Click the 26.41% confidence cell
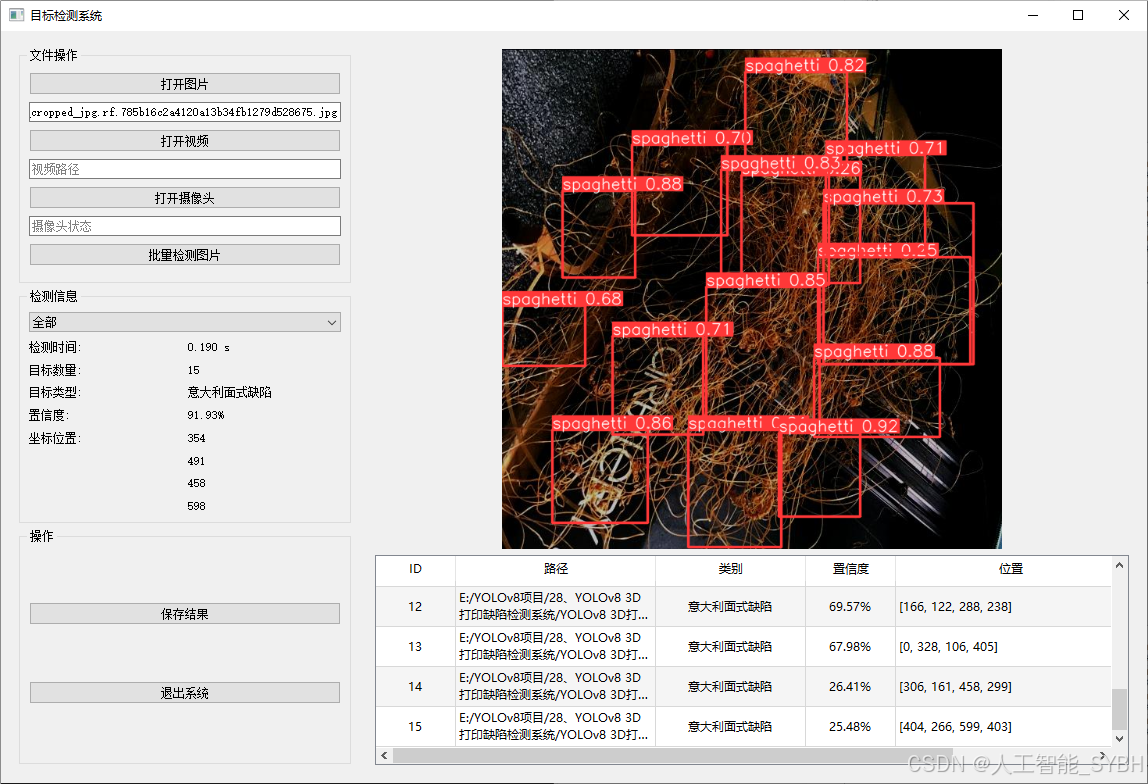This screenshot has width=1148, height=784. 850,687
